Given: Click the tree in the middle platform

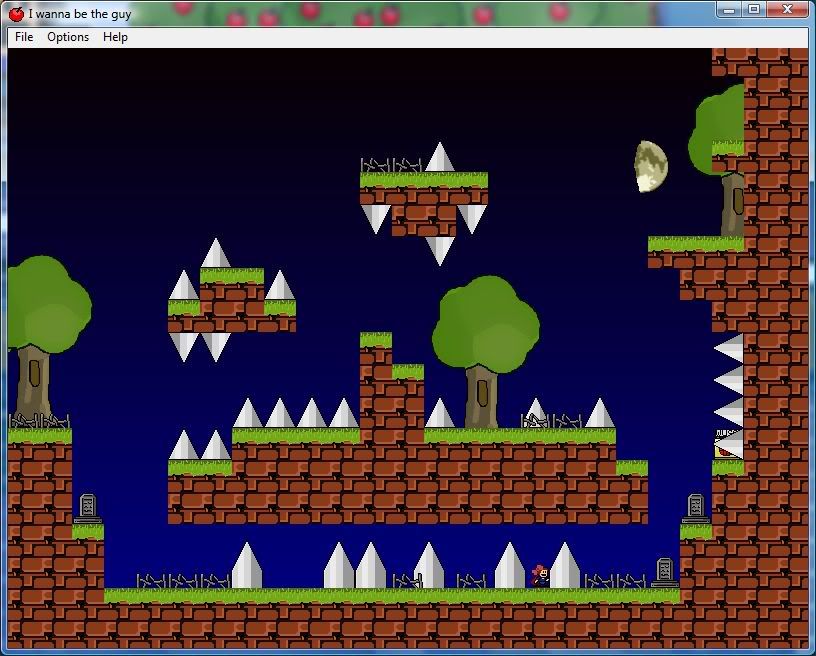Looking at the screenshot, I should [484, 351].
